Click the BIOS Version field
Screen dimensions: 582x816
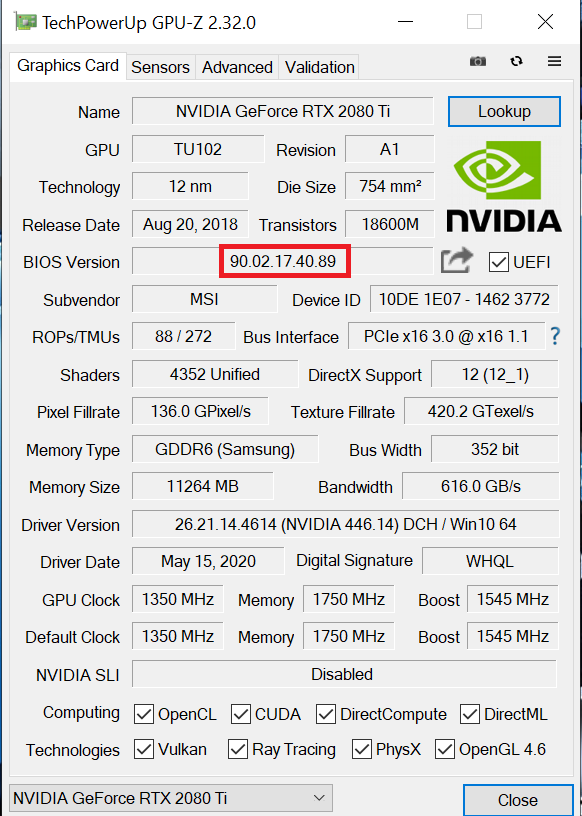pyautogui.click(x=283, y=261)
